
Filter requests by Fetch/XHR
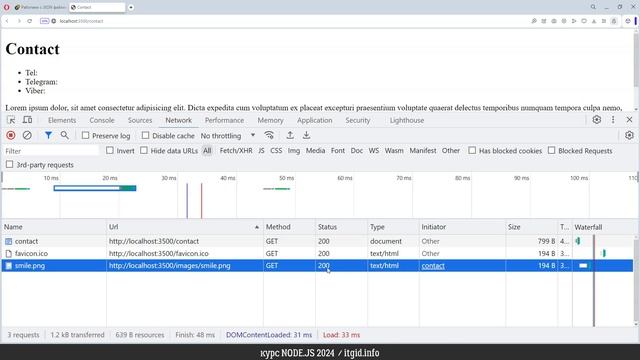click(x=236, y=151)
